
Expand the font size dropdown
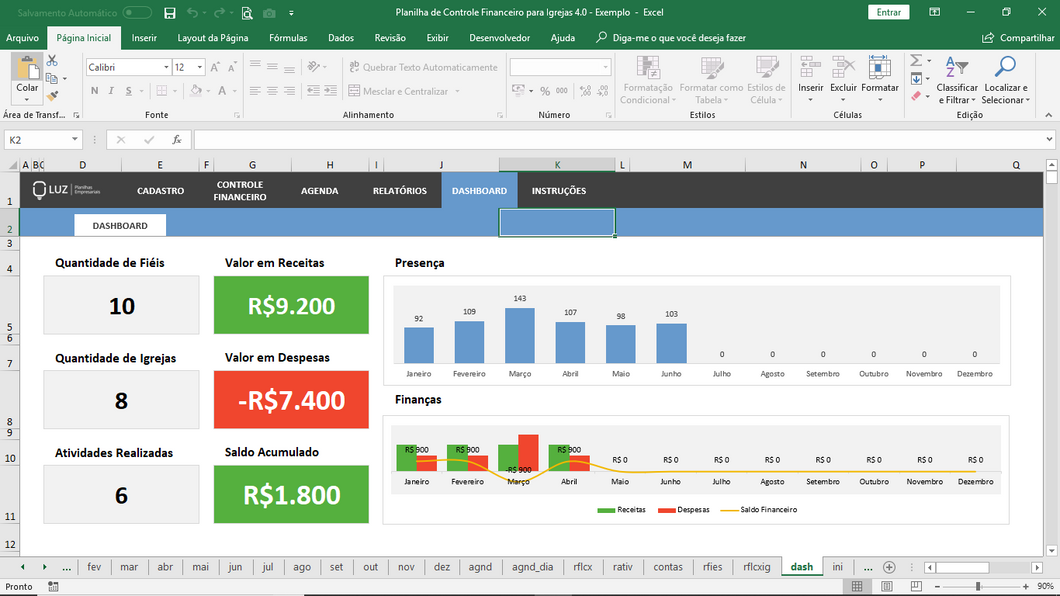pos(200,67)
